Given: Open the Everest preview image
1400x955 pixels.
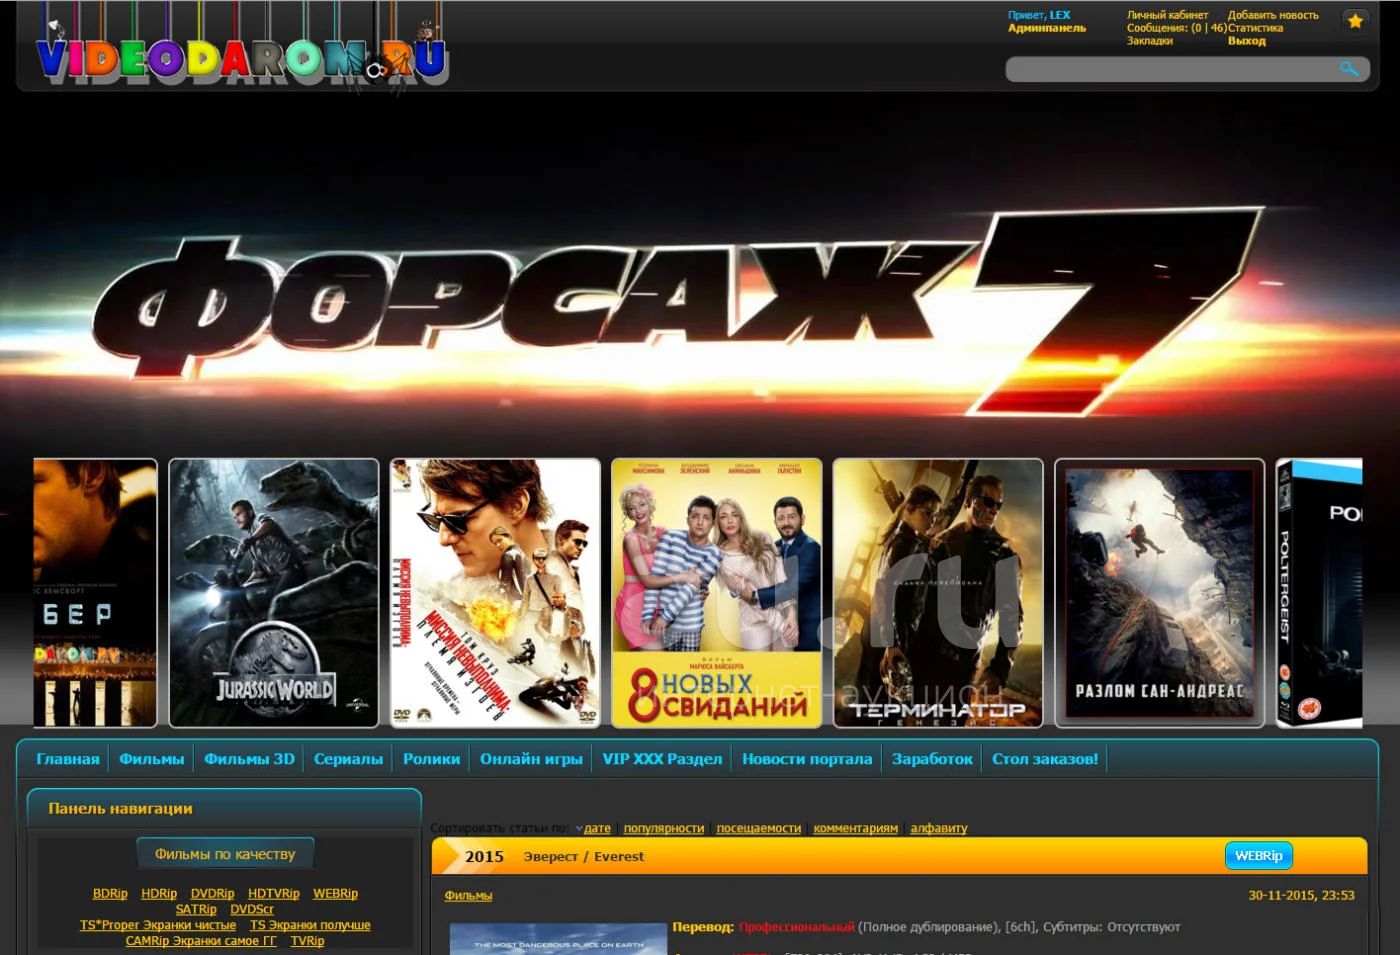Looking at the screenshot, I should tap(558, 939).
